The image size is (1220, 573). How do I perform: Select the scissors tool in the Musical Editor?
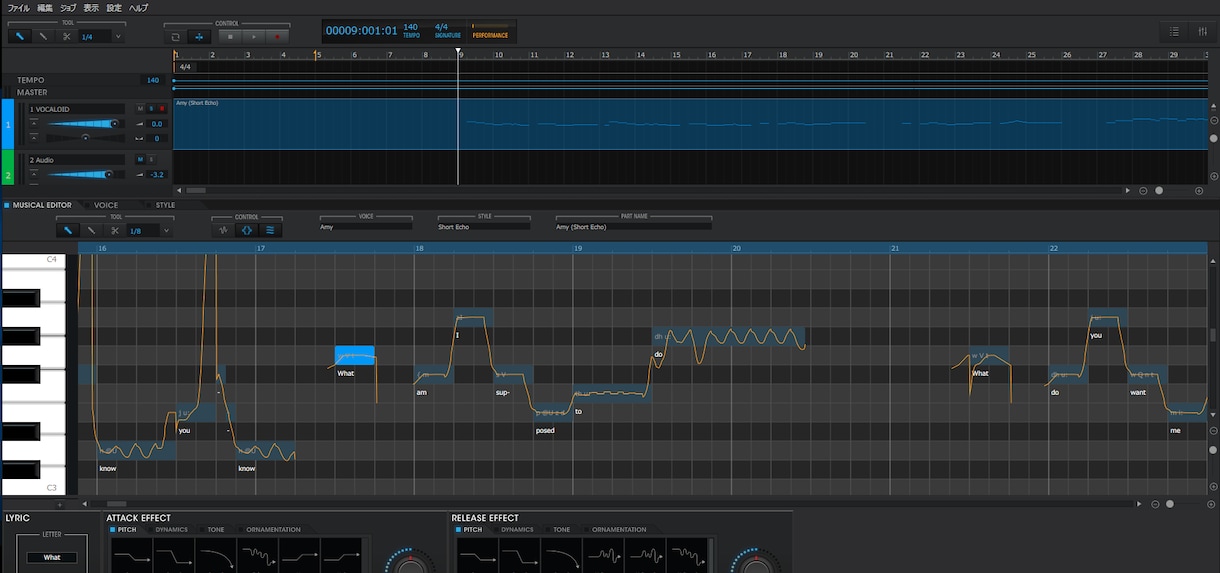[x=114, y=230]
